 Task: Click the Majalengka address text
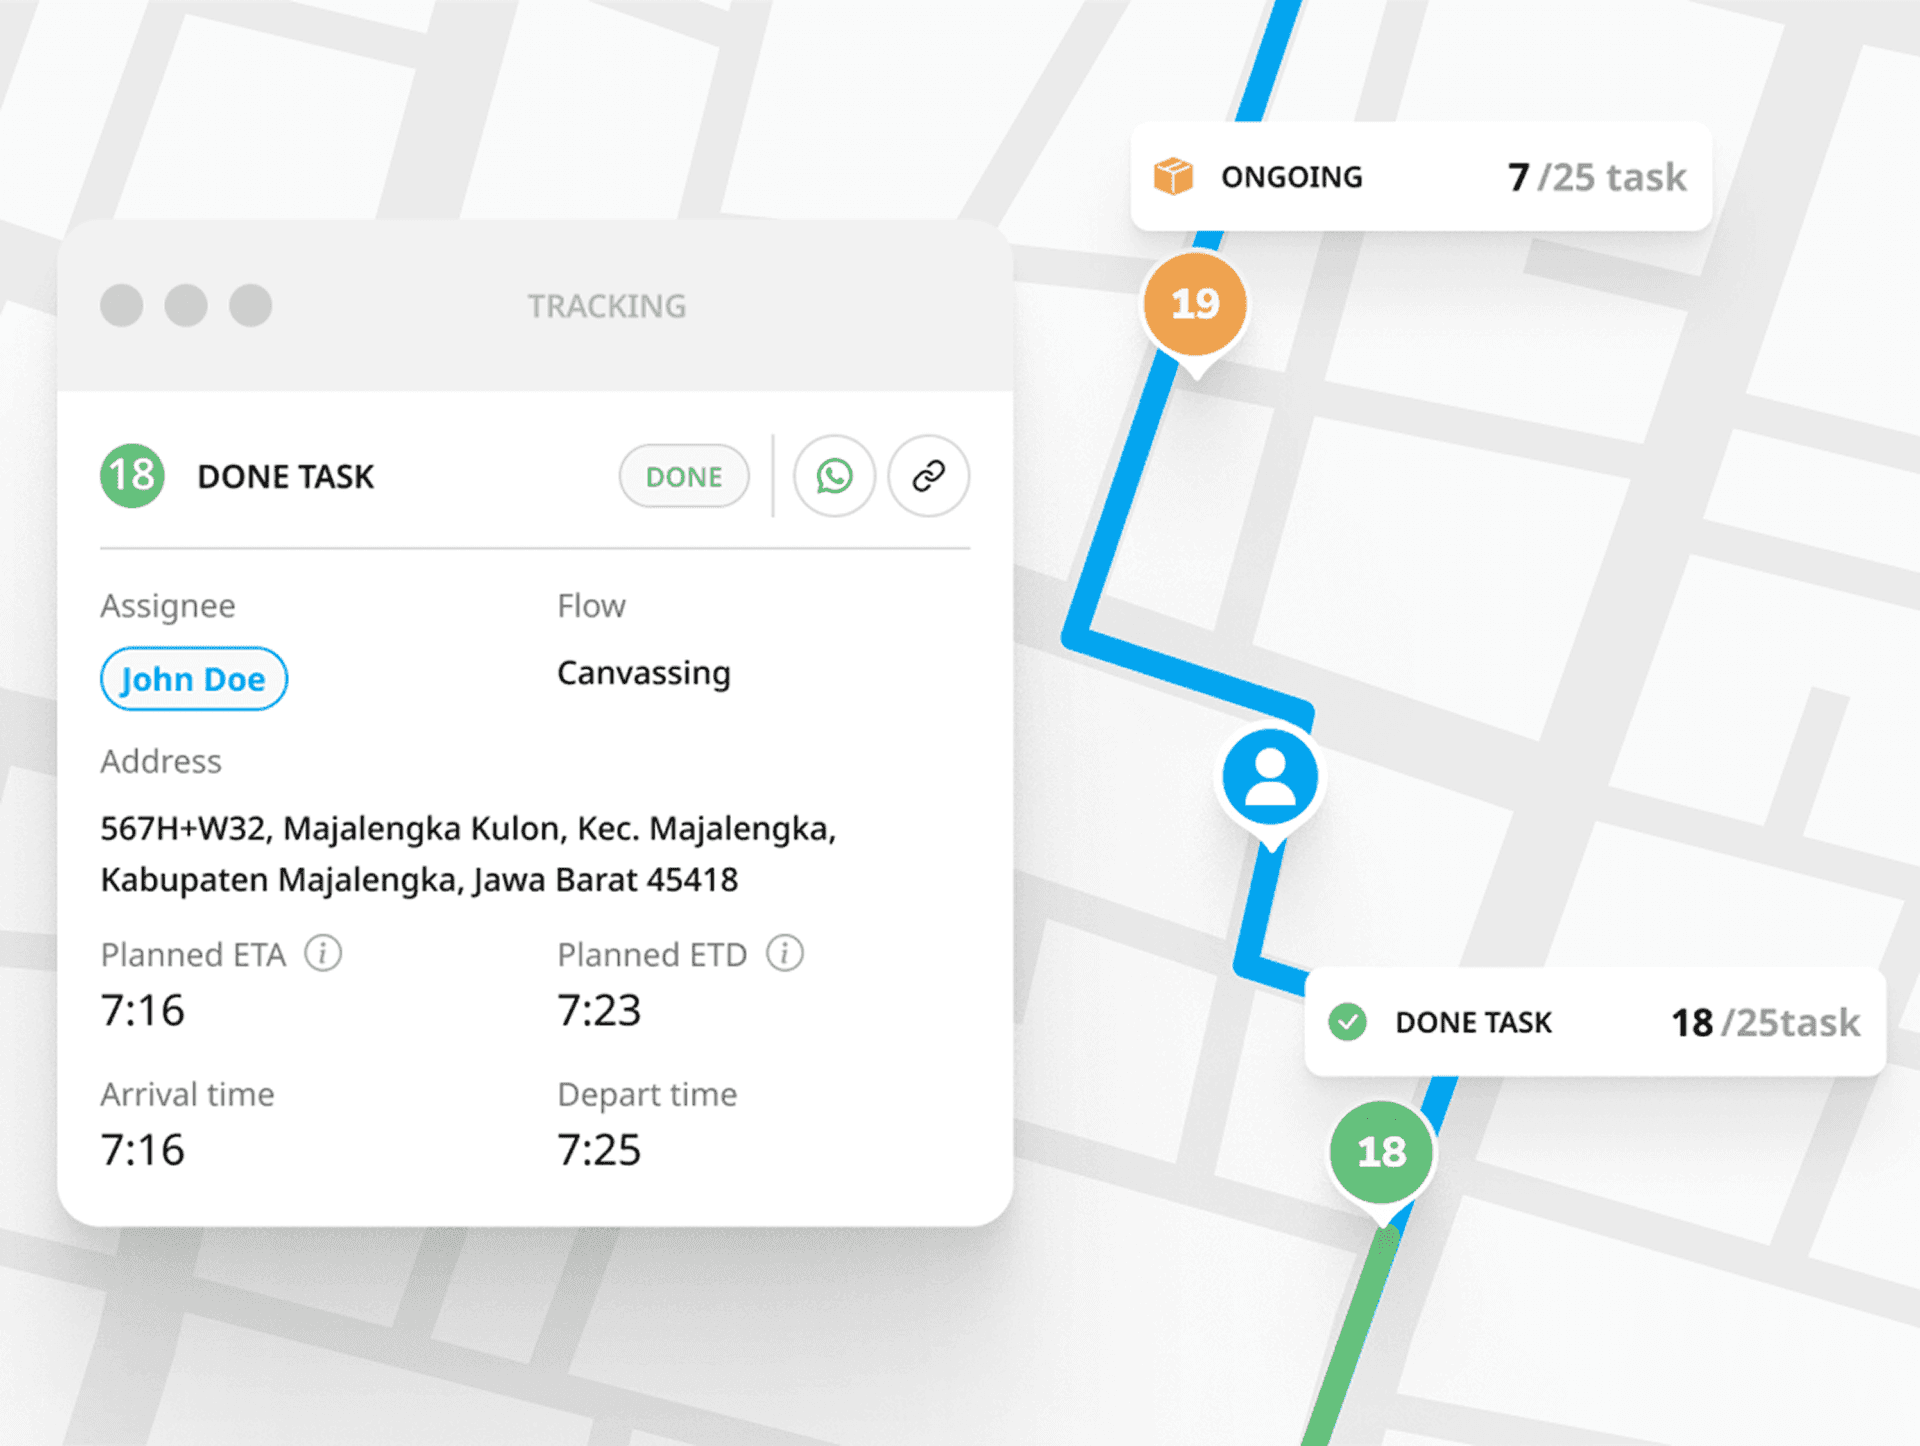point(468,854)
